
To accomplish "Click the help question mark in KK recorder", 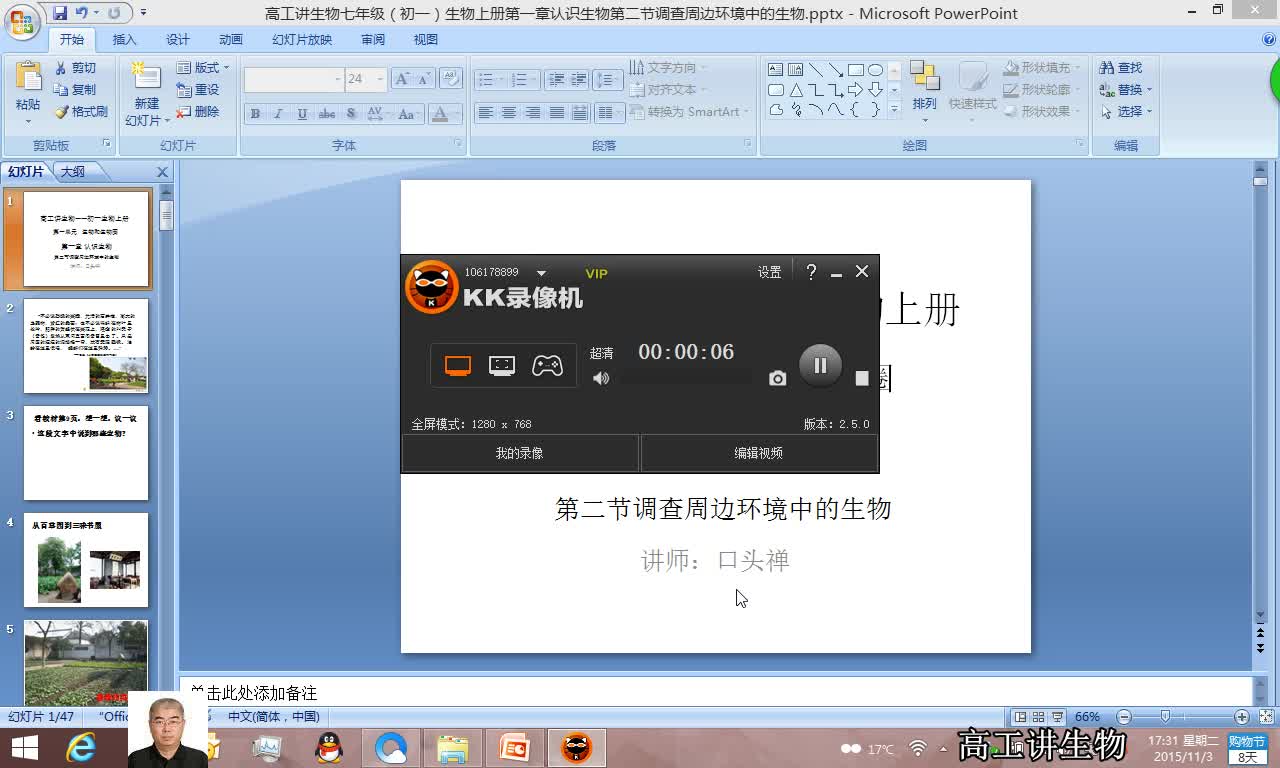I will pos(811,271).
